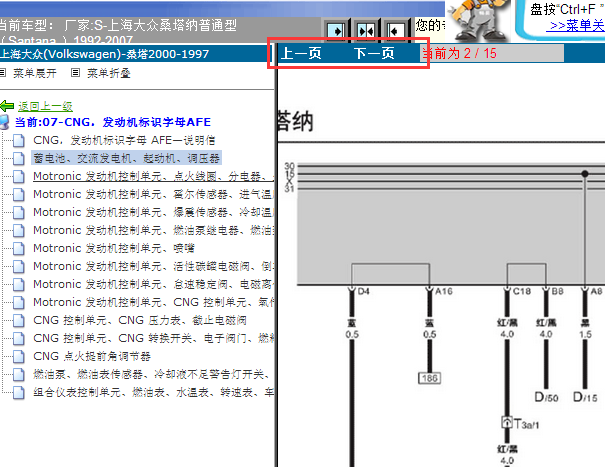
Task: Click 菜单折叠 to collapse the menu
Action: point(109,73)
